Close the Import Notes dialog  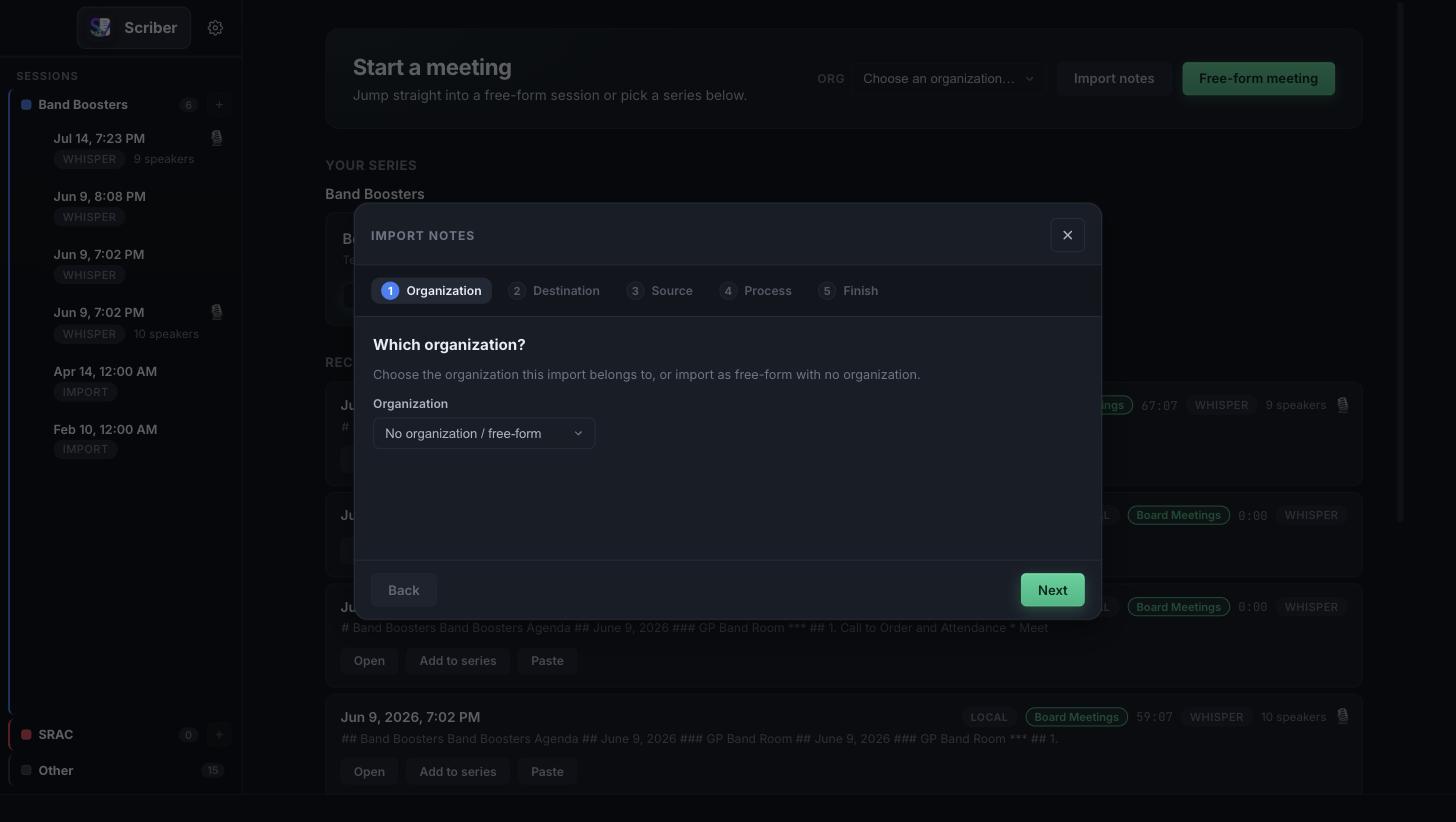(x=1067, y=235)
